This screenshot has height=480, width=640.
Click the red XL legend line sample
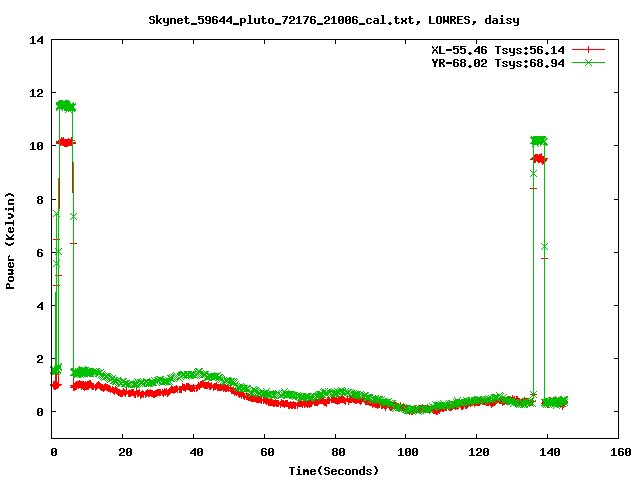point(588,50)
